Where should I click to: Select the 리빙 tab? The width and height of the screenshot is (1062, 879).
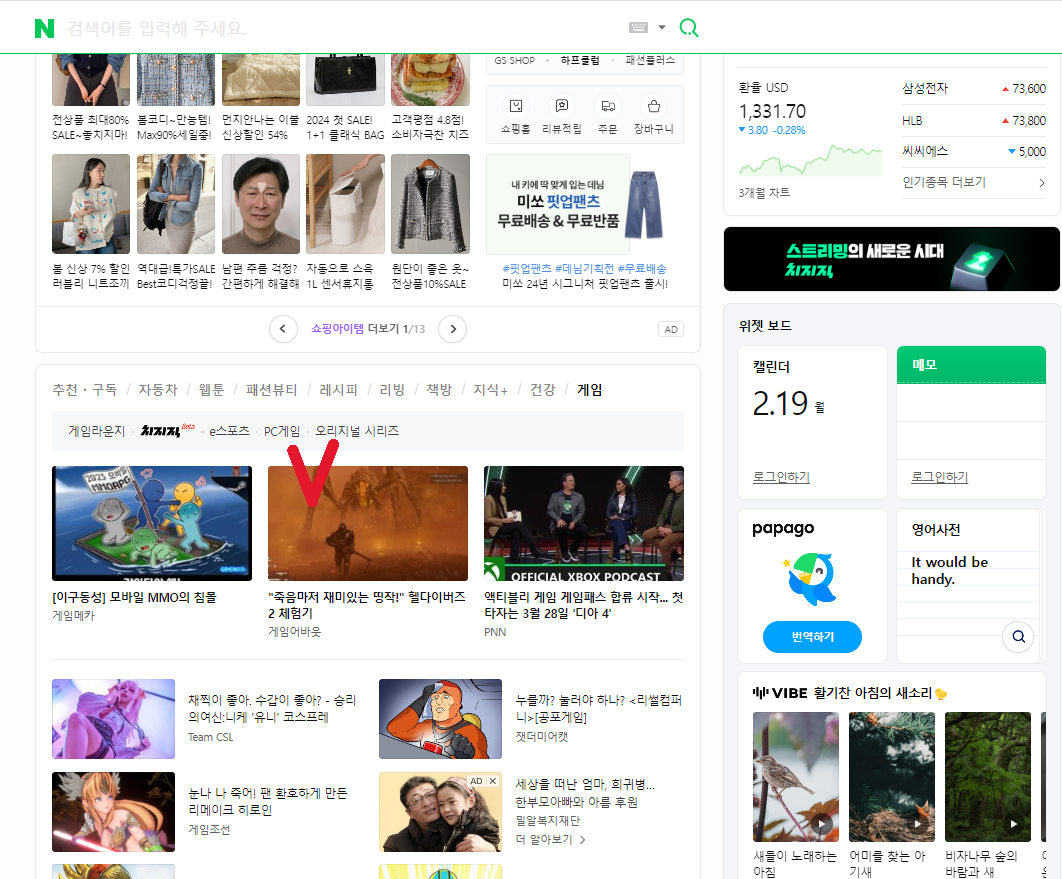pos(392,390)
